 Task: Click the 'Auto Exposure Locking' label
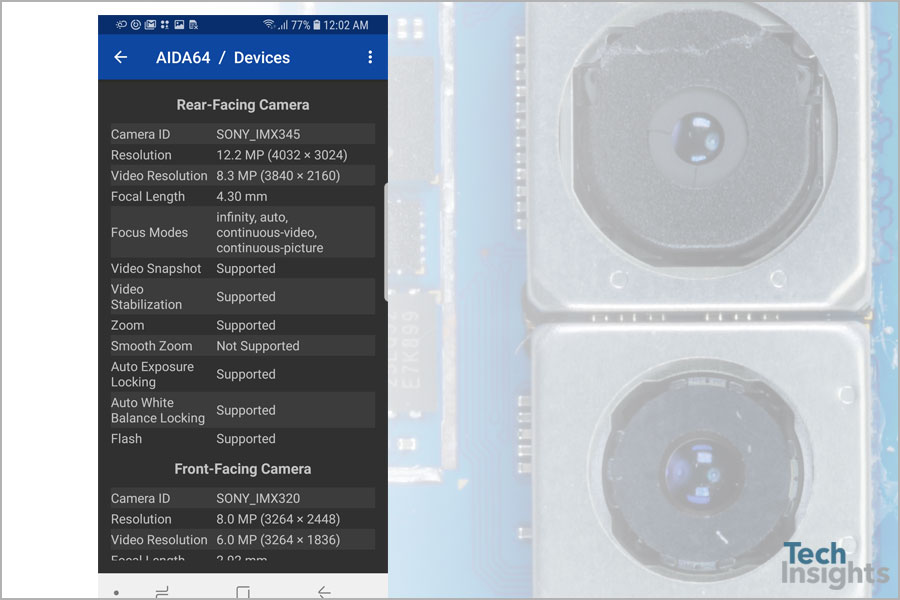coord(152,374)
